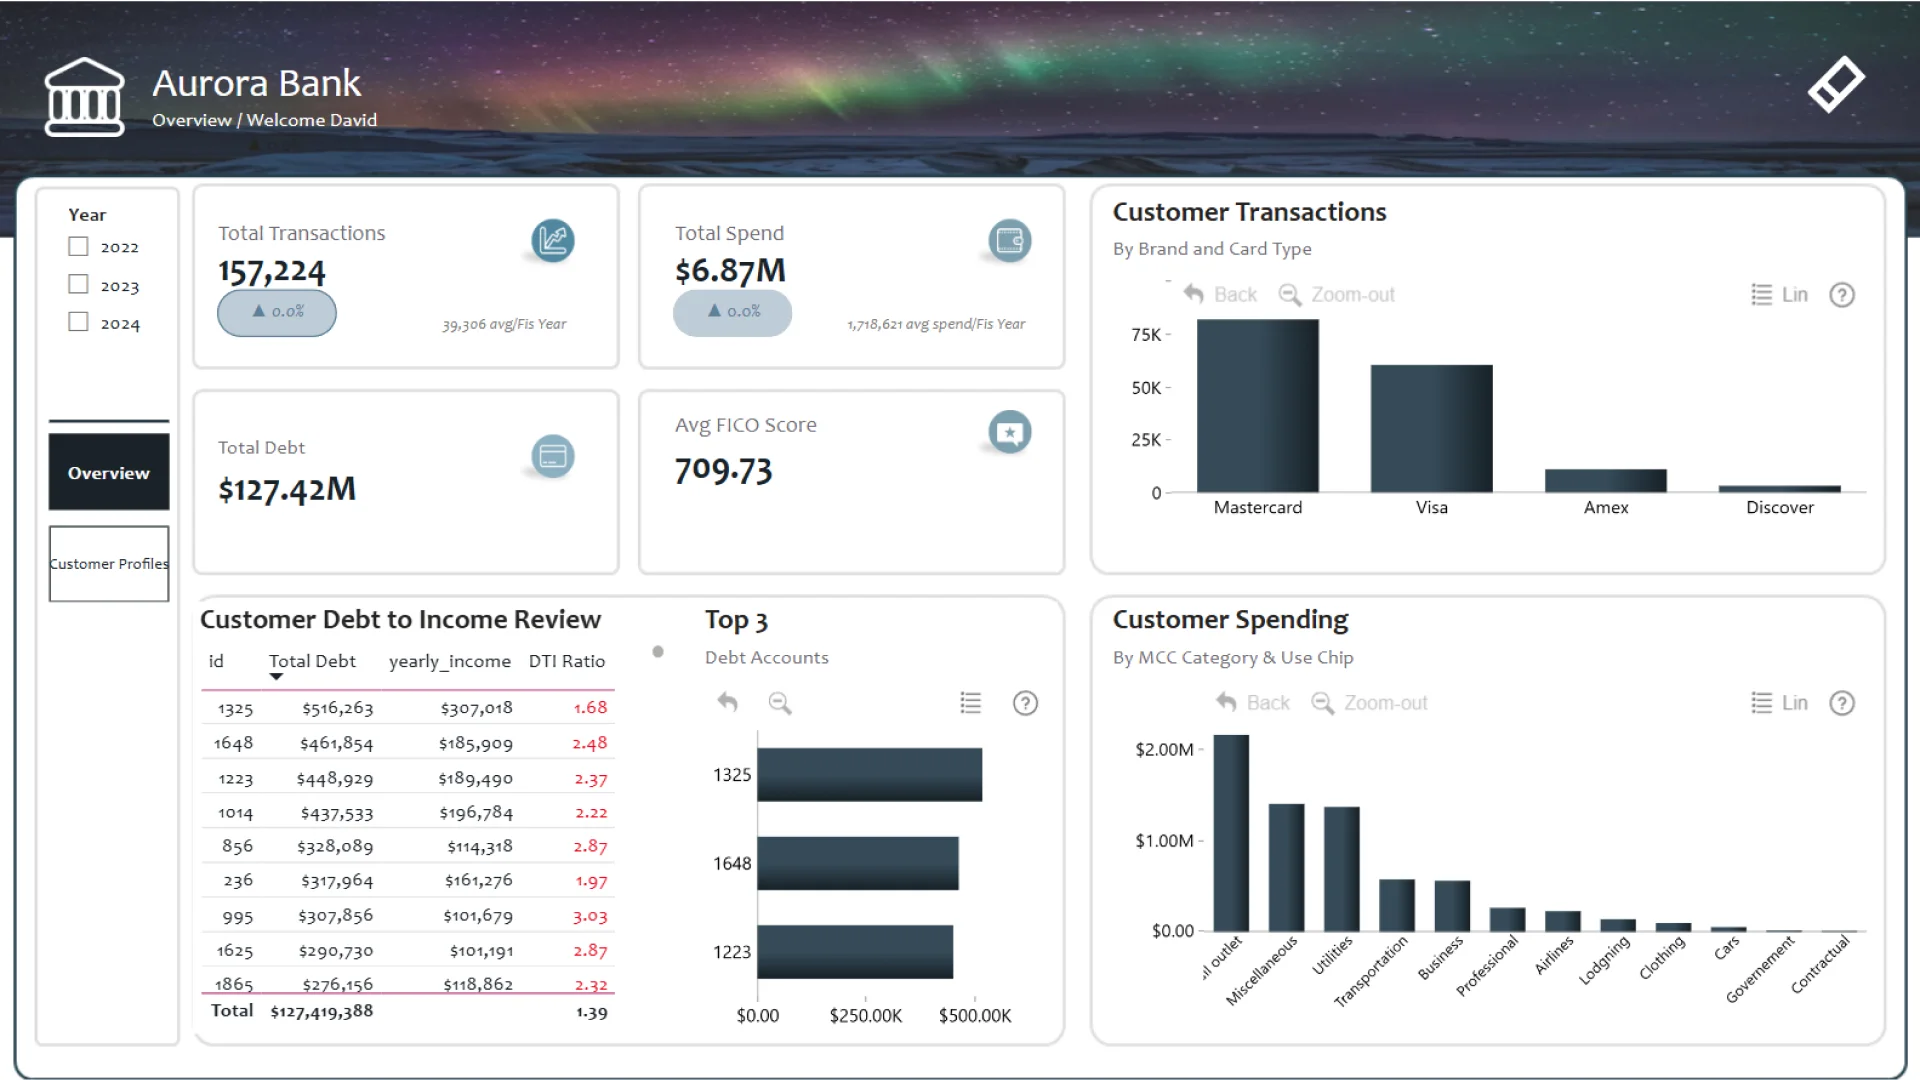Open legend list icon in Customer Spending

coord(1762,702)
